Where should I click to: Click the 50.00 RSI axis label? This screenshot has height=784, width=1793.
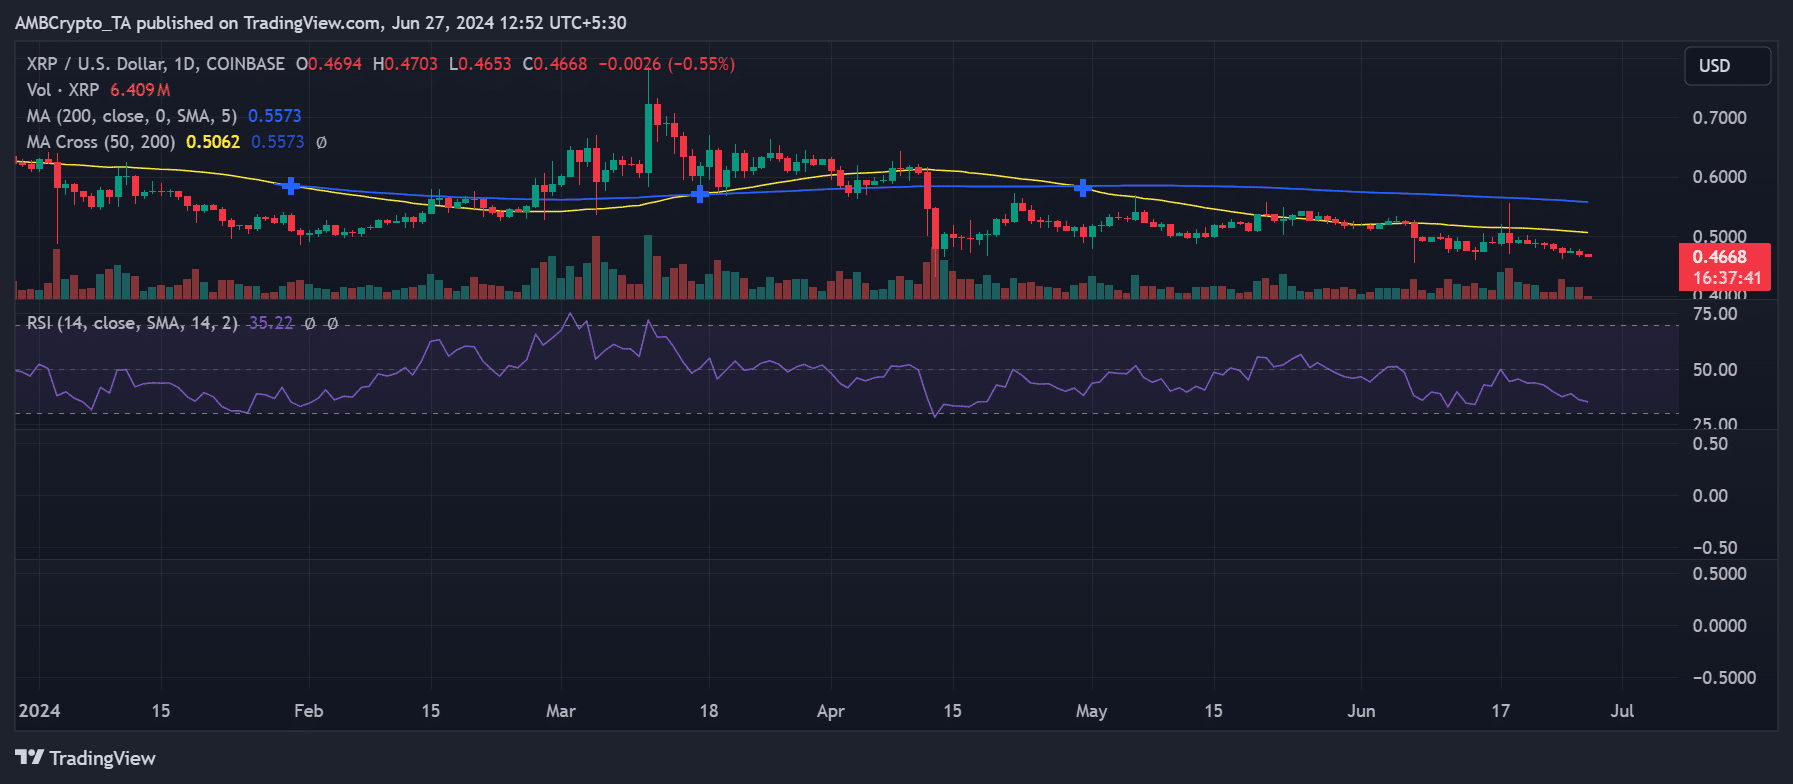1715,370
